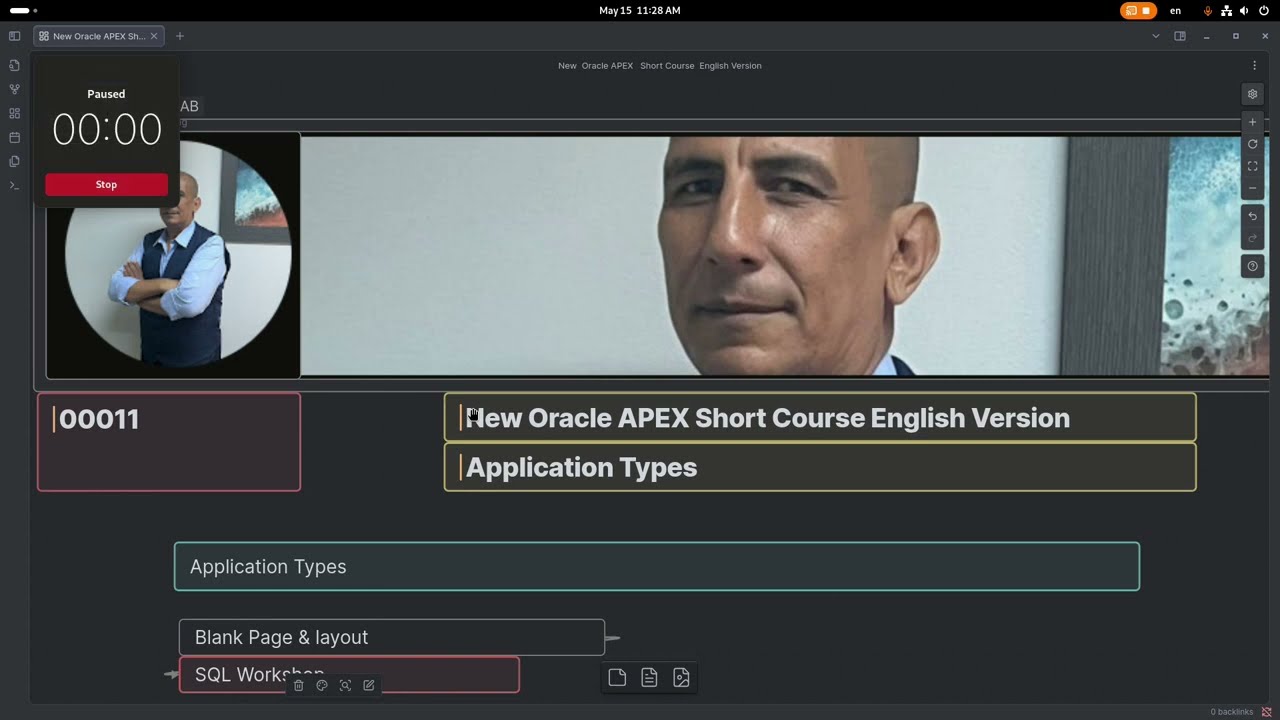Switch to the New Oracle APEX tab
The image size is (1280, 720).
(99, 36)
